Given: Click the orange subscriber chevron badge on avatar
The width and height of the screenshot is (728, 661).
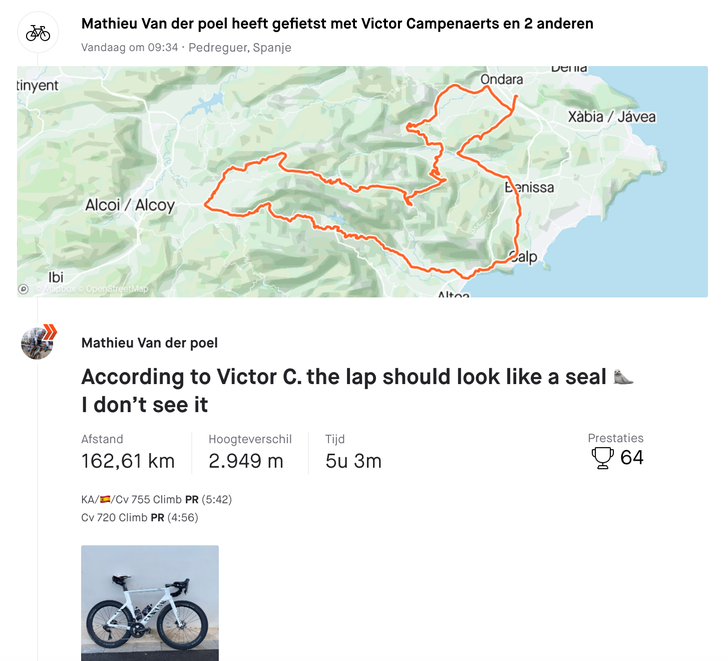Looking at the screenshot, I should click(x=48, y=332).
